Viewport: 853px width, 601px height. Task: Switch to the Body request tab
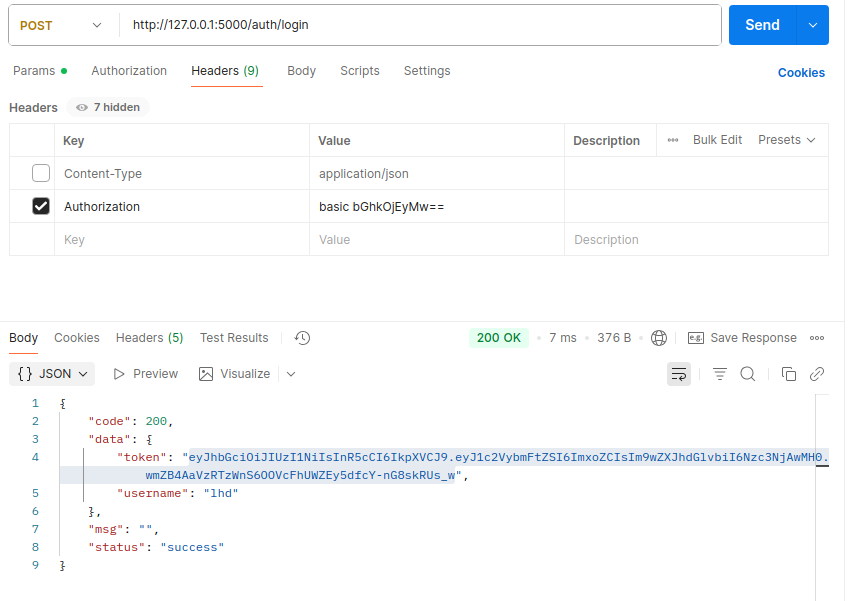point(301,71)
